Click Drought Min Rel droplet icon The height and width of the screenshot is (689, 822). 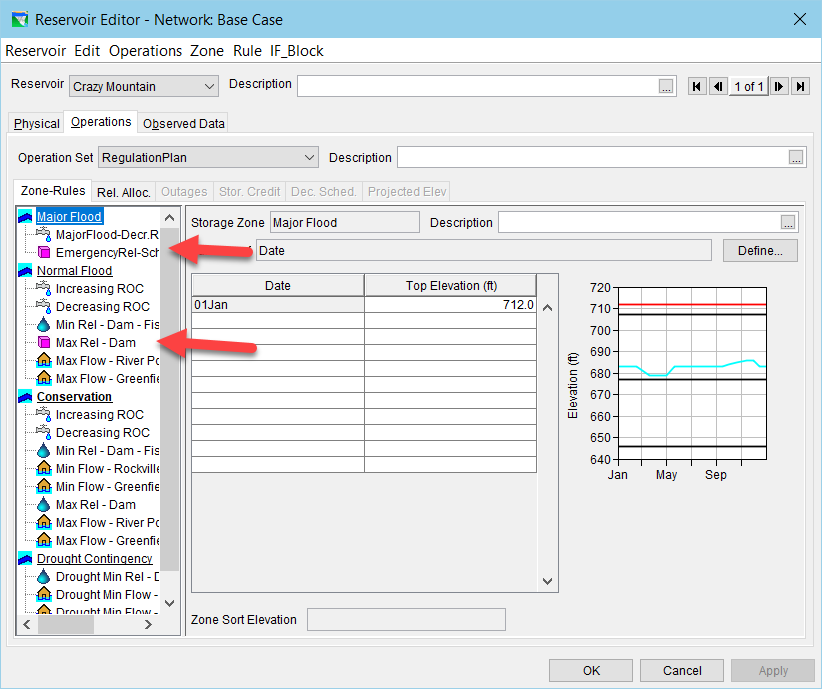(x=44, y=576)
